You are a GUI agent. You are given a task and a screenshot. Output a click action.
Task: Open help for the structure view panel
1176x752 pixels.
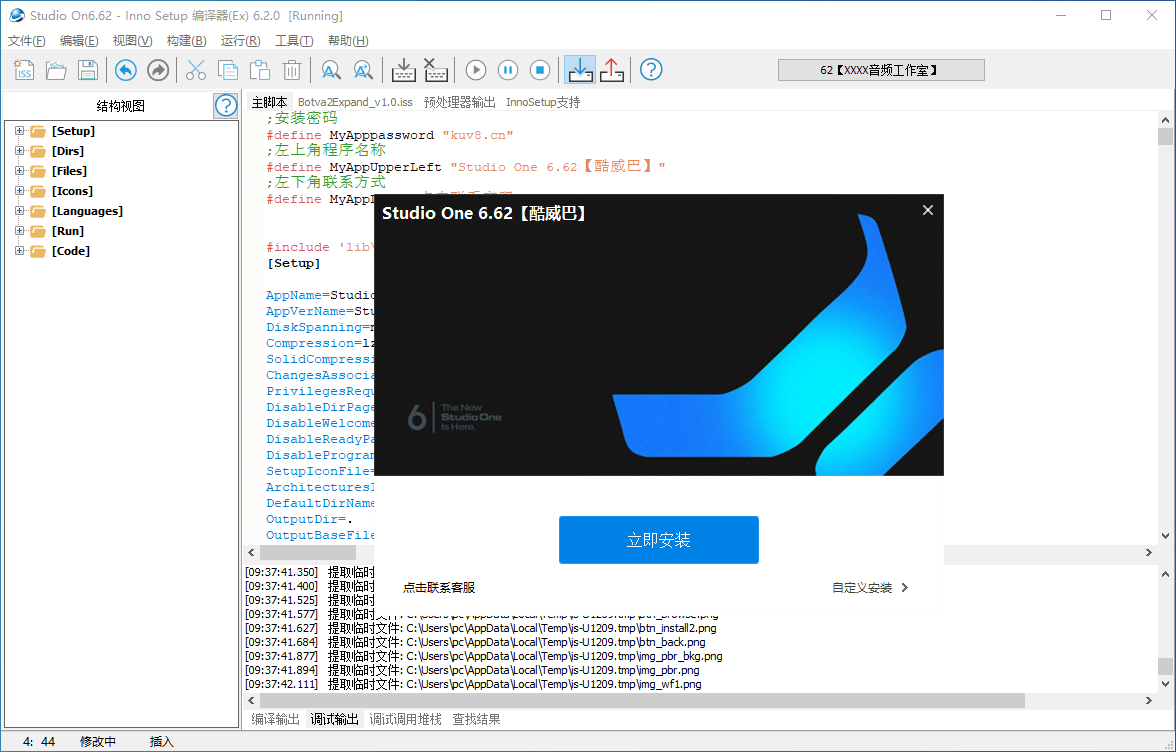226,106
